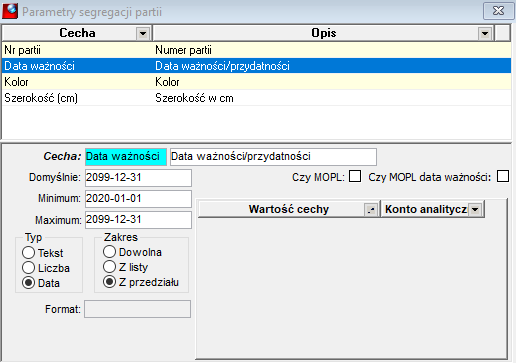Click the Maximum date field

pos(138,220)
